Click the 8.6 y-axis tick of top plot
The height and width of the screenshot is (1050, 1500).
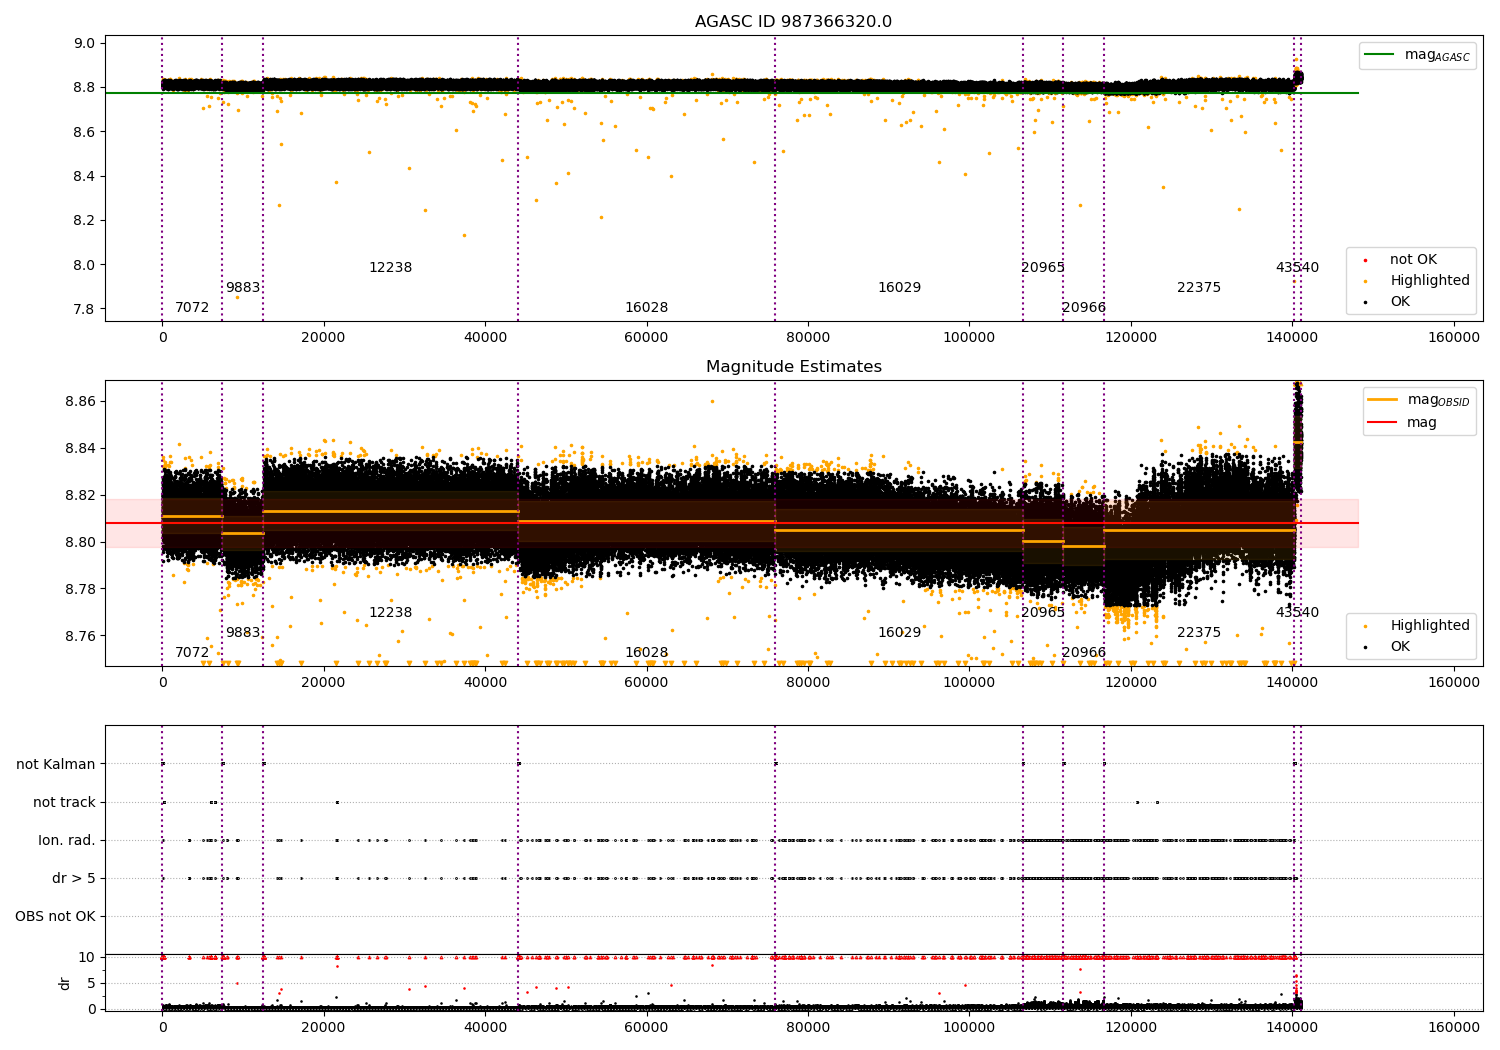pyautogui.click(x=84, y=132)
